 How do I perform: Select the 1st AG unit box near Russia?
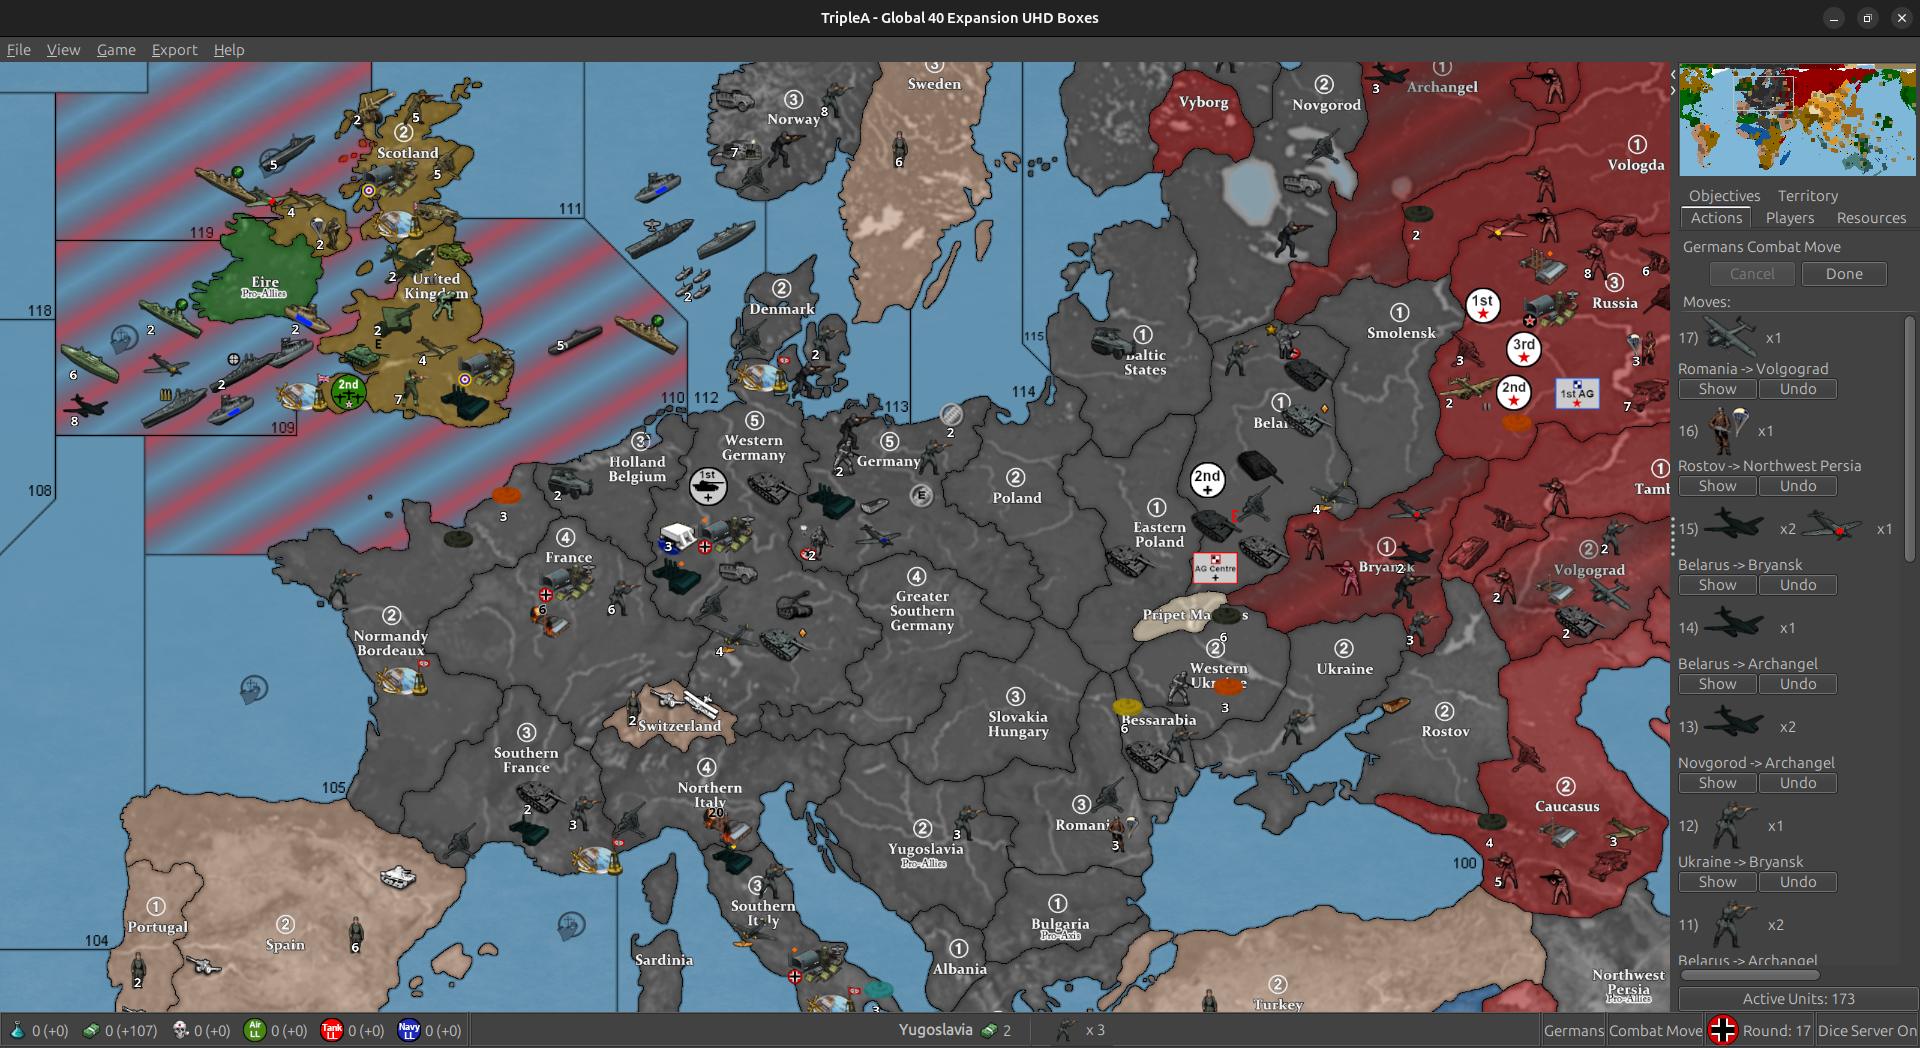pos(1576,393)
